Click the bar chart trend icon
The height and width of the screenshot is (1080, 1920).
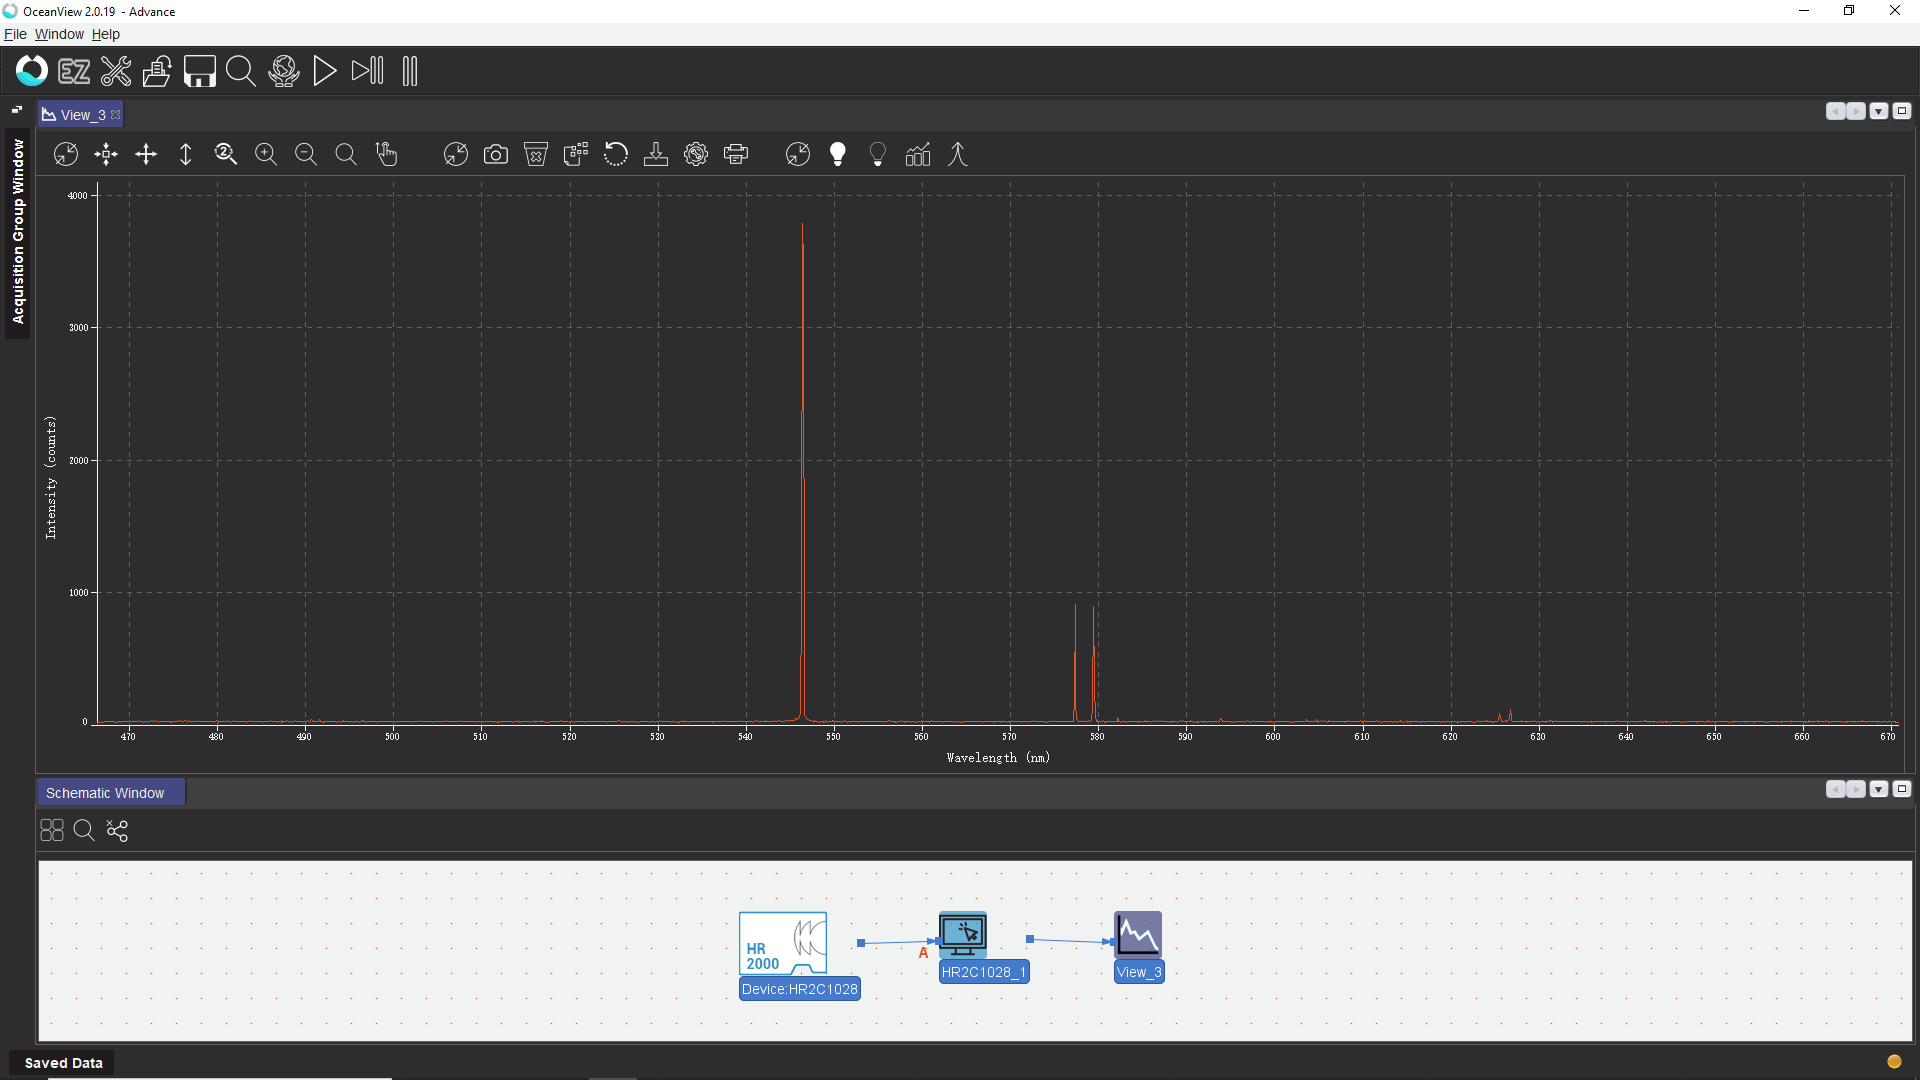tap(917, 154)
